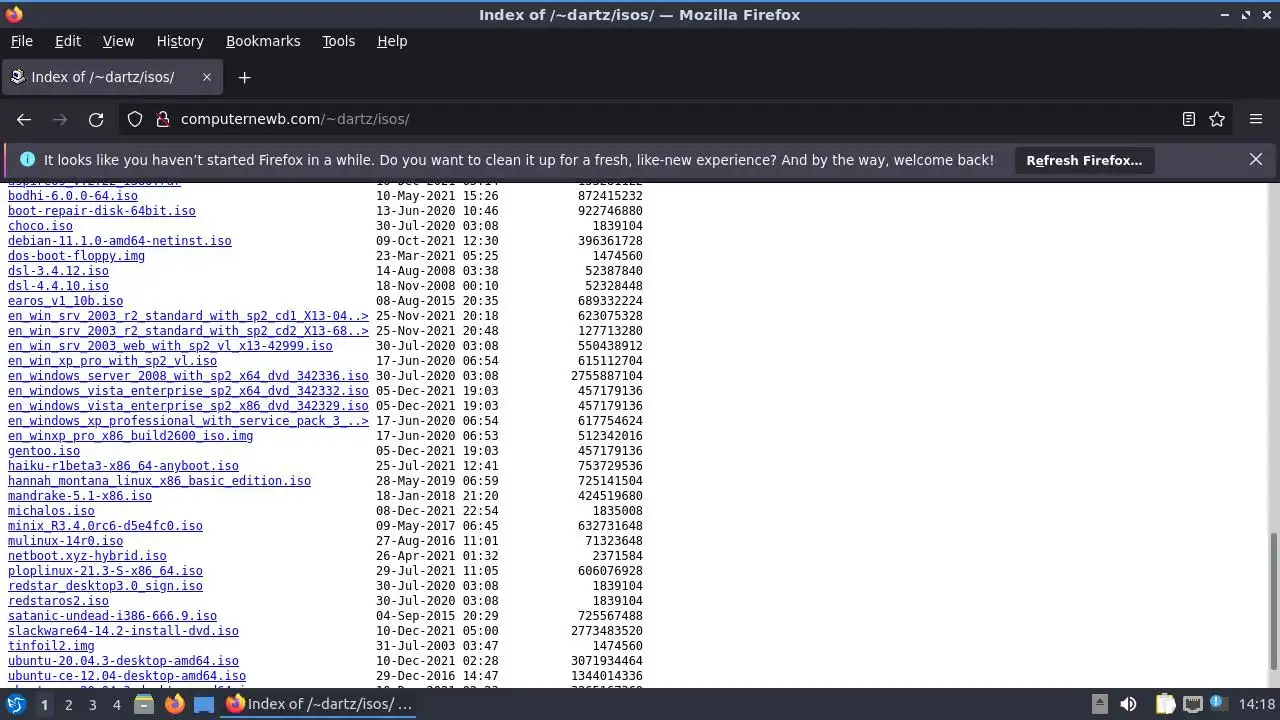This screenshot has height=720, width=1280.
Task: Download bodhi-6.0.0-64.iso
Action: click(x=73, y=196)
